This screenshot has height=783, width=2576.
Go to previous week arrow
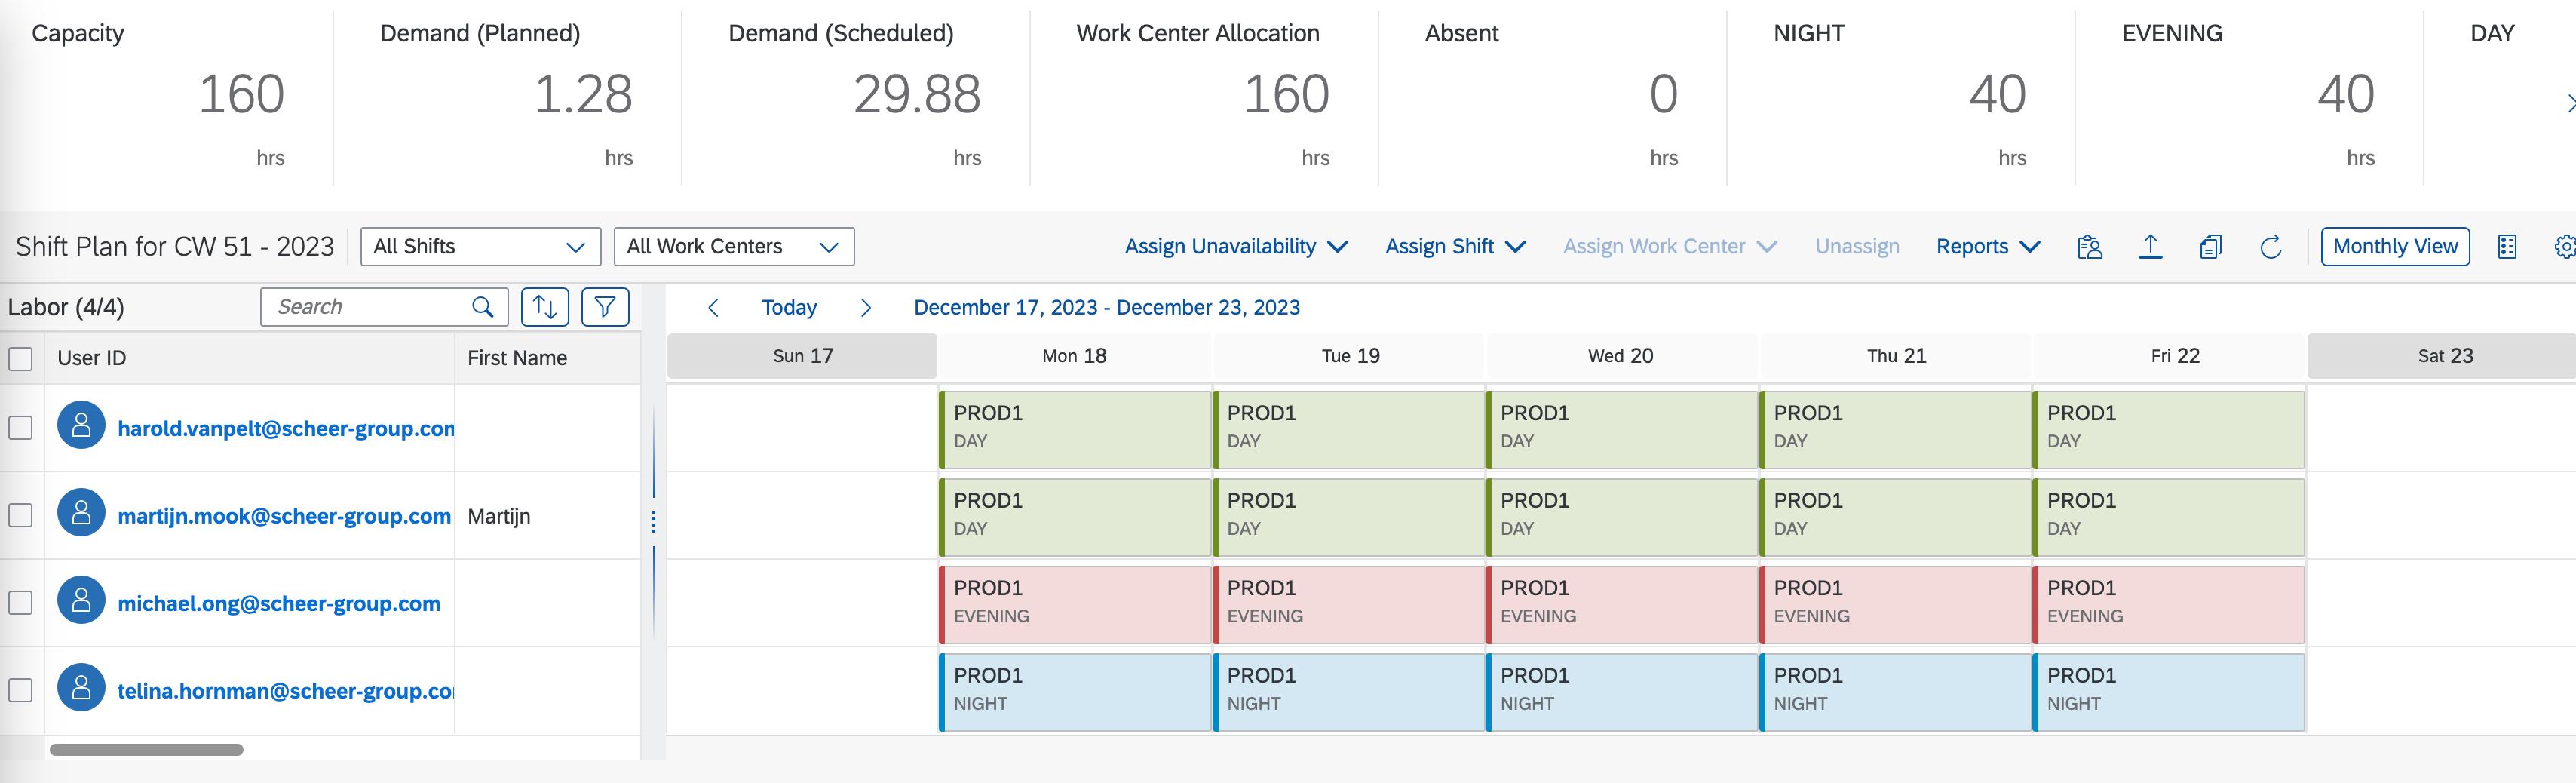(713, 308)
